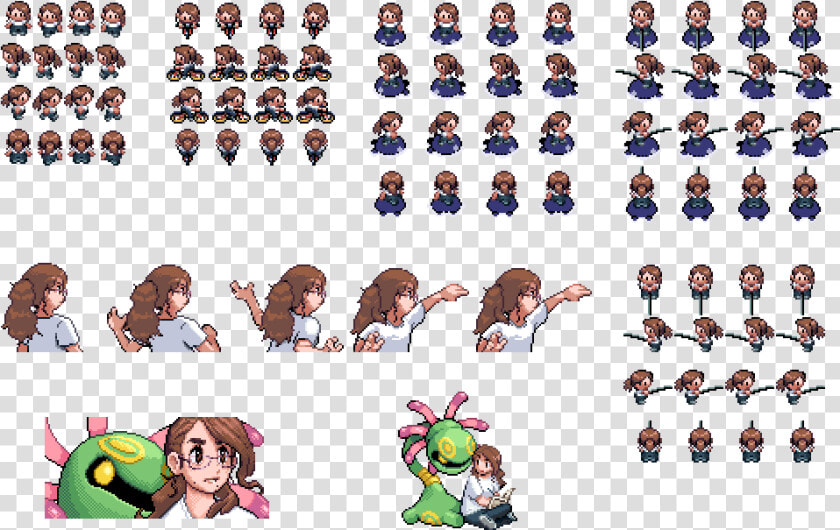The height and width of the screenshot is (530, 840).
Task: Select the final throwing frame with arm outstretched
Action: (x=533, y=310)
